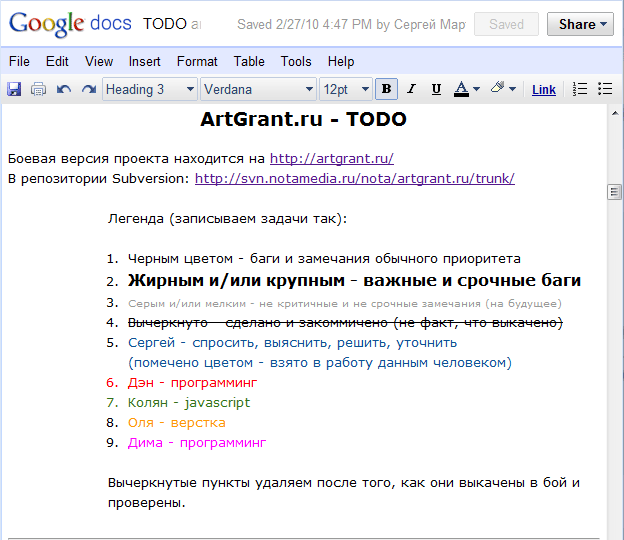Image resolution: width=624 pixels, height=540 pixels.
Task: Open the Table menu
Action: (249, 61)
